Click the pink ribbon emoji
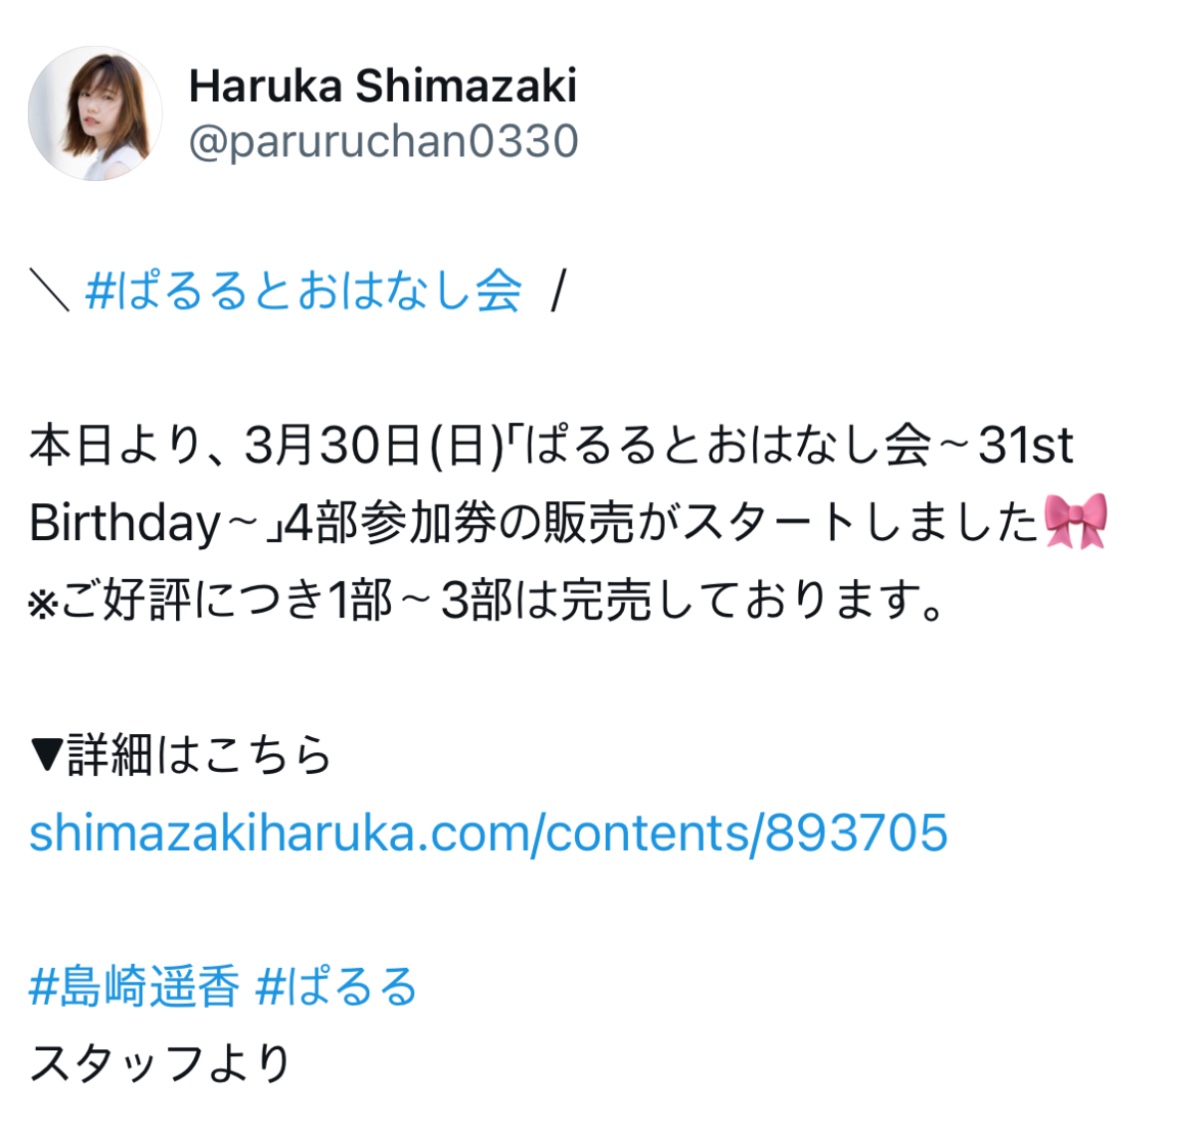Screen dimensions: 1200x1122 [1076, 521]
